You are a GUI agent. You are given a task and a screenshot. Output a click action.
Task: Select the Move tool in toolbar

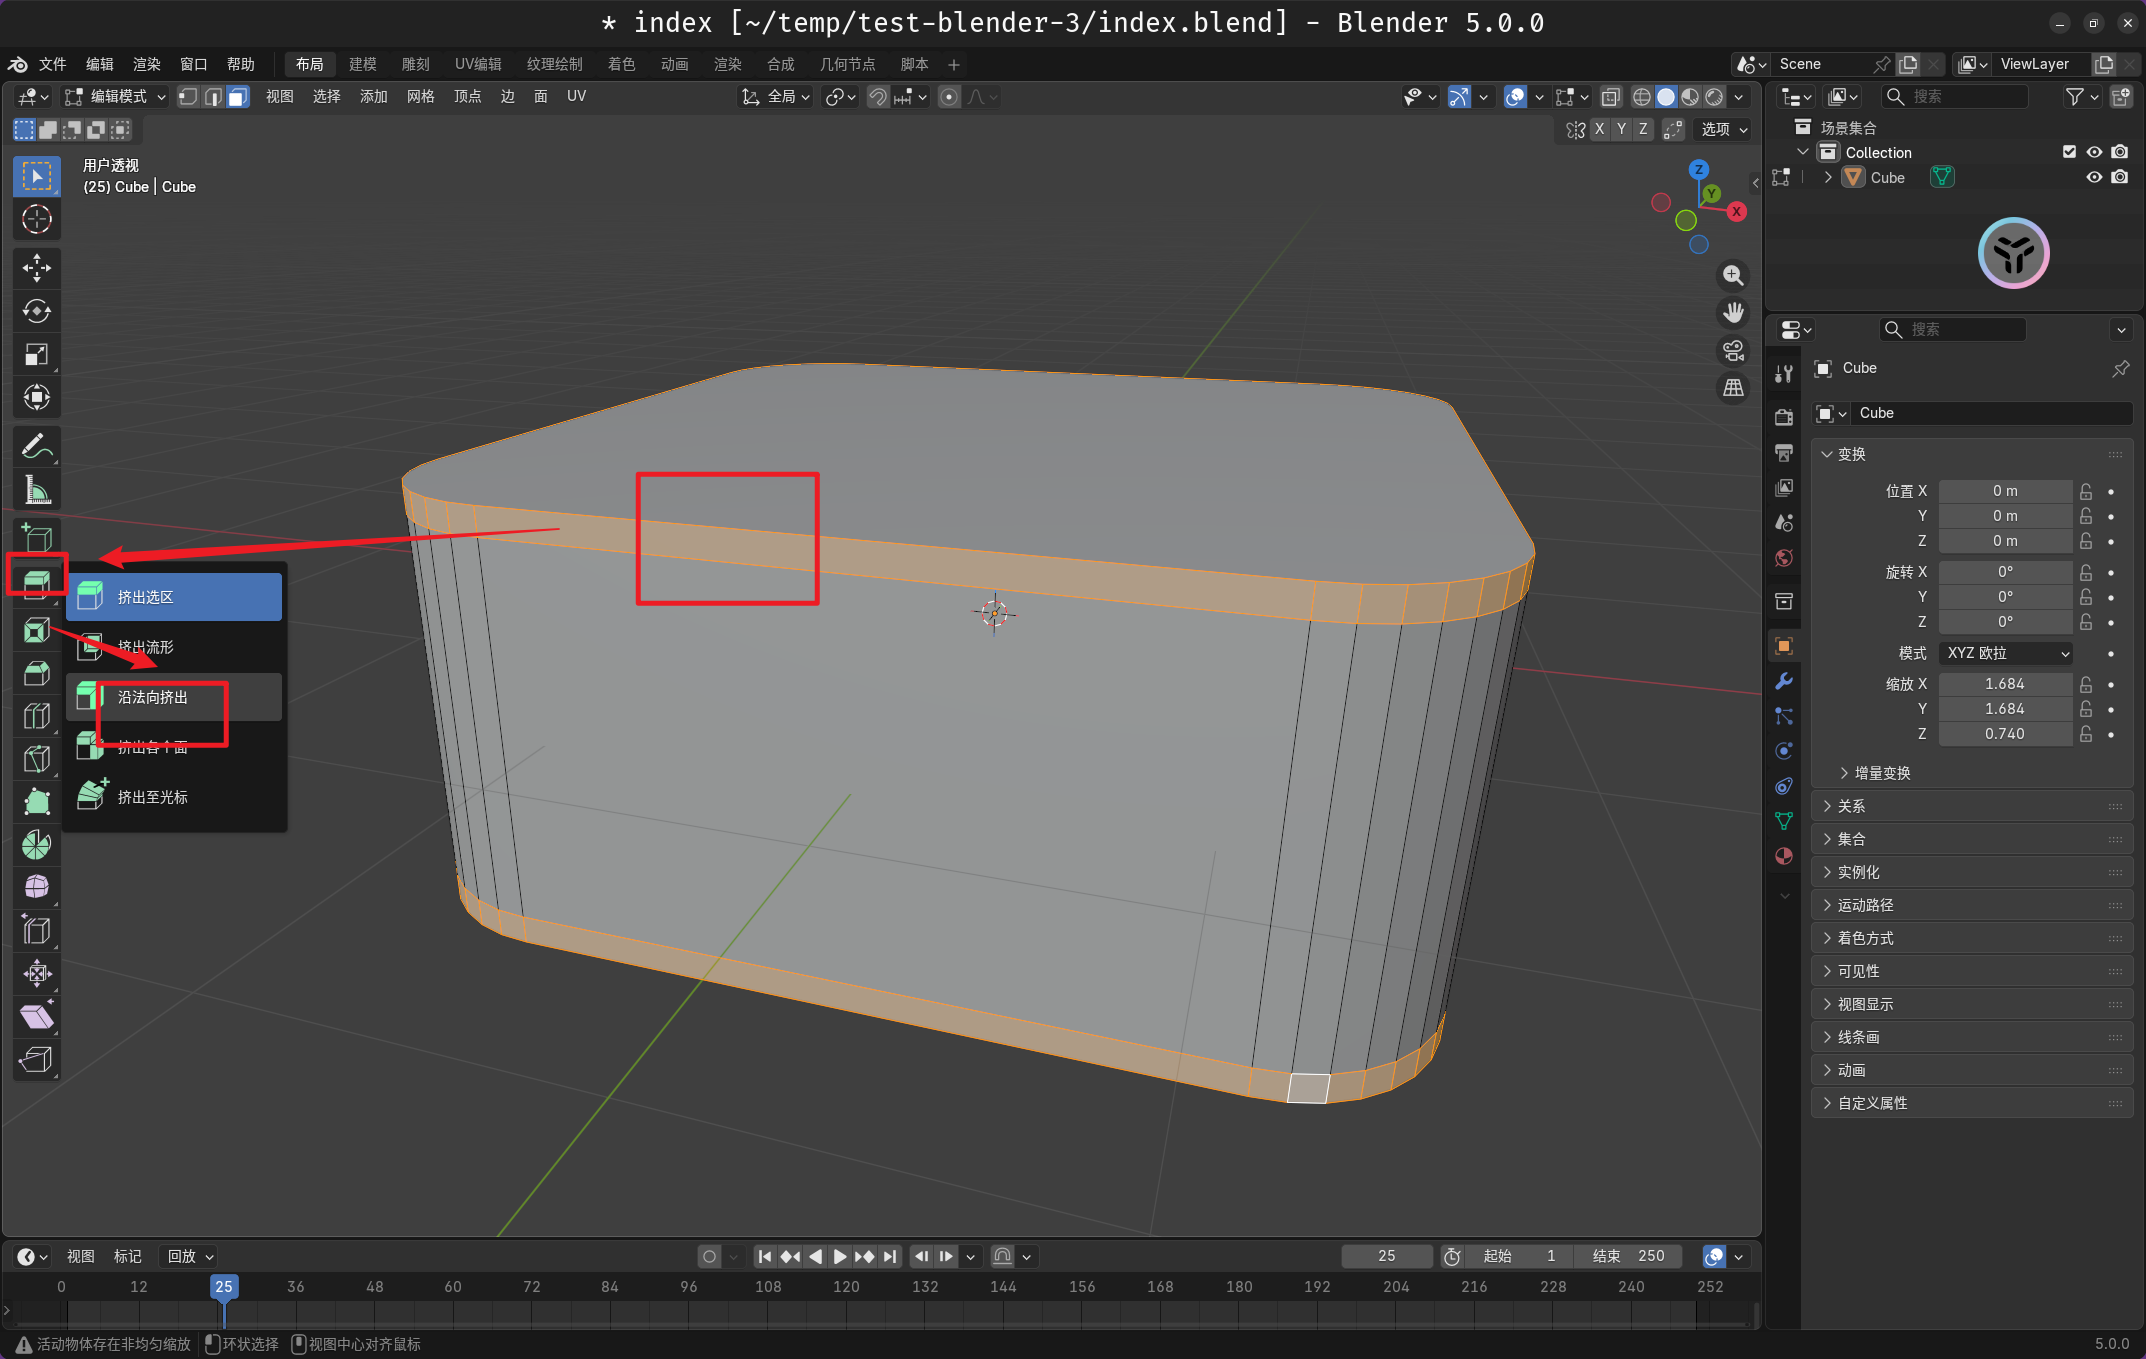coord(37,267)
